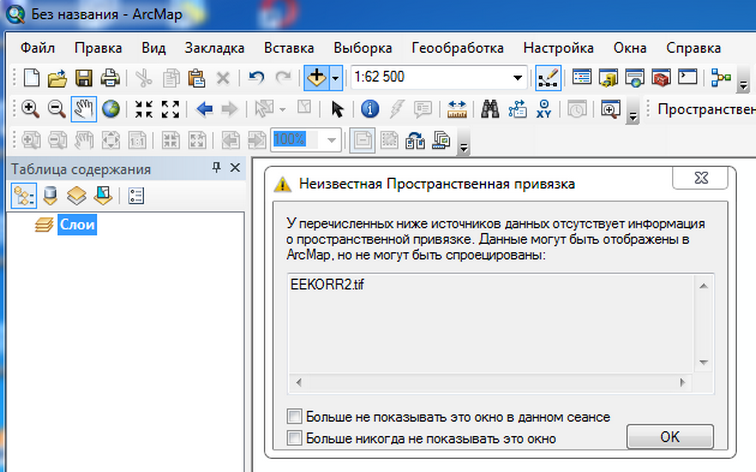The image size is (756, 472).
Task: Select the Measure ruler tool
Action: [x=457, y=109]
